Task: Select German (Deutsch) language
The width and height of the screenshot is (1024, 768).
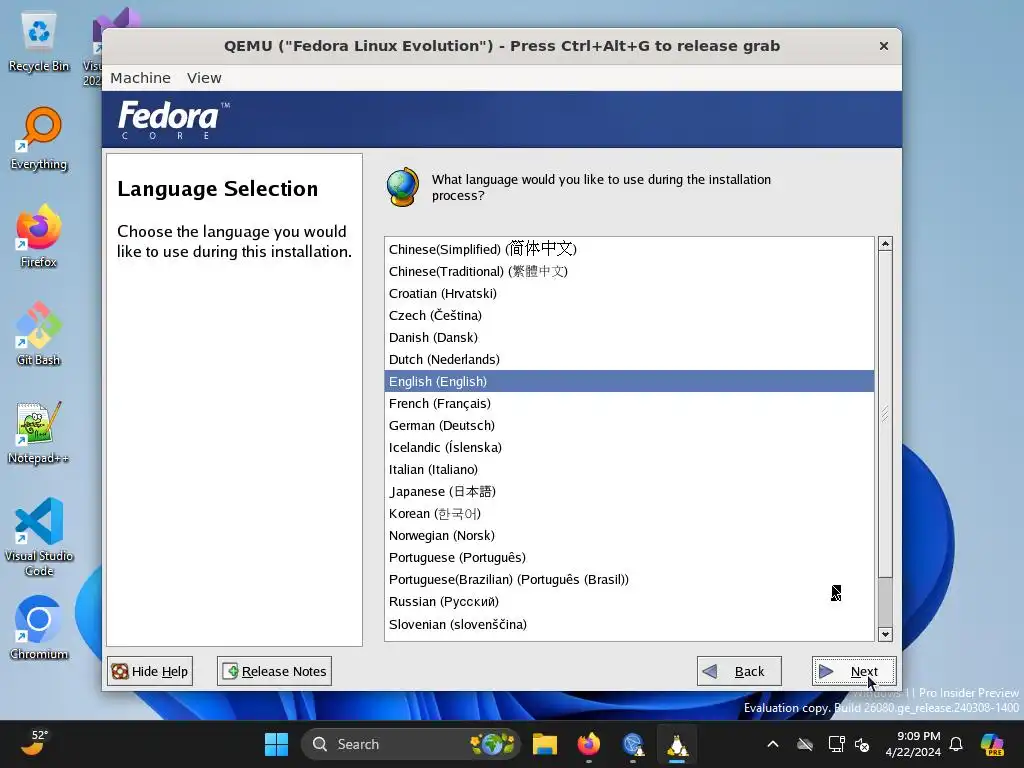Action: [629, 426]
